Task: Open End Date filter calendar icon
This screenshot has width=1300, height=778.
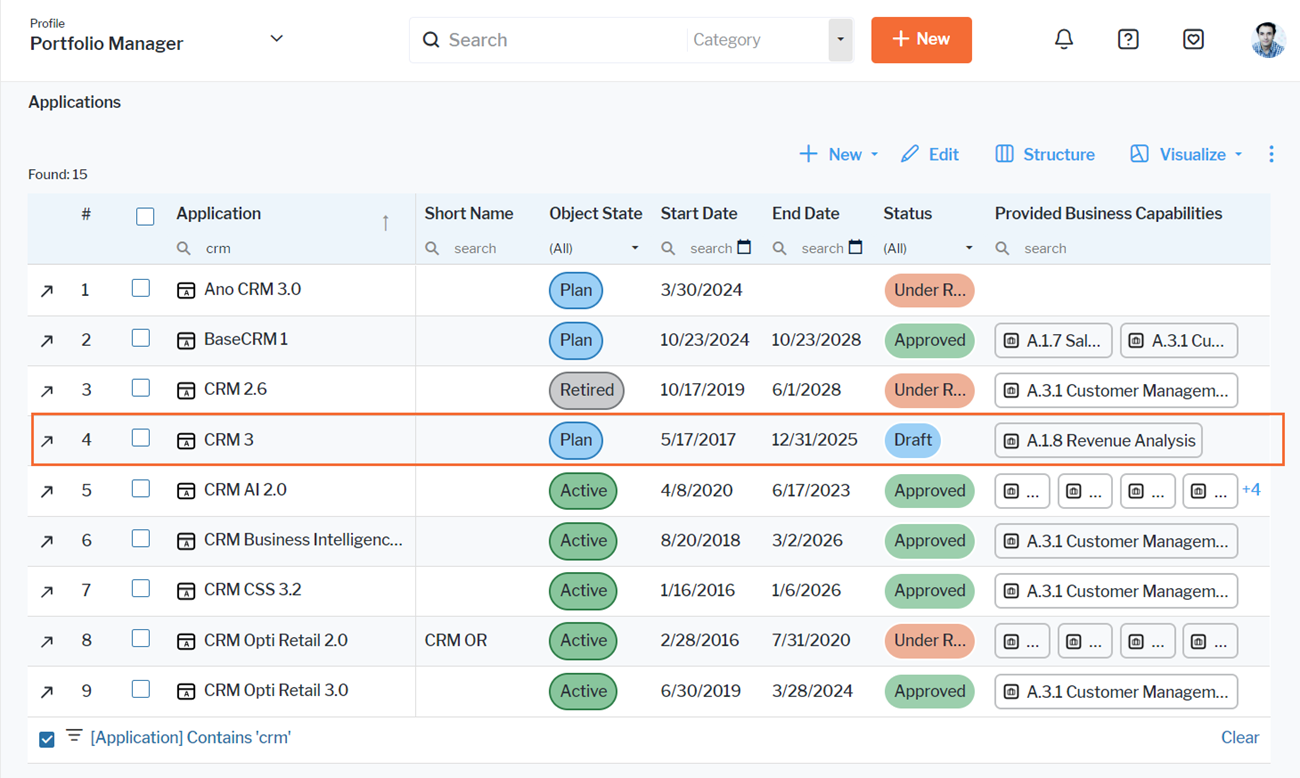Action: (x=855, y=248)
